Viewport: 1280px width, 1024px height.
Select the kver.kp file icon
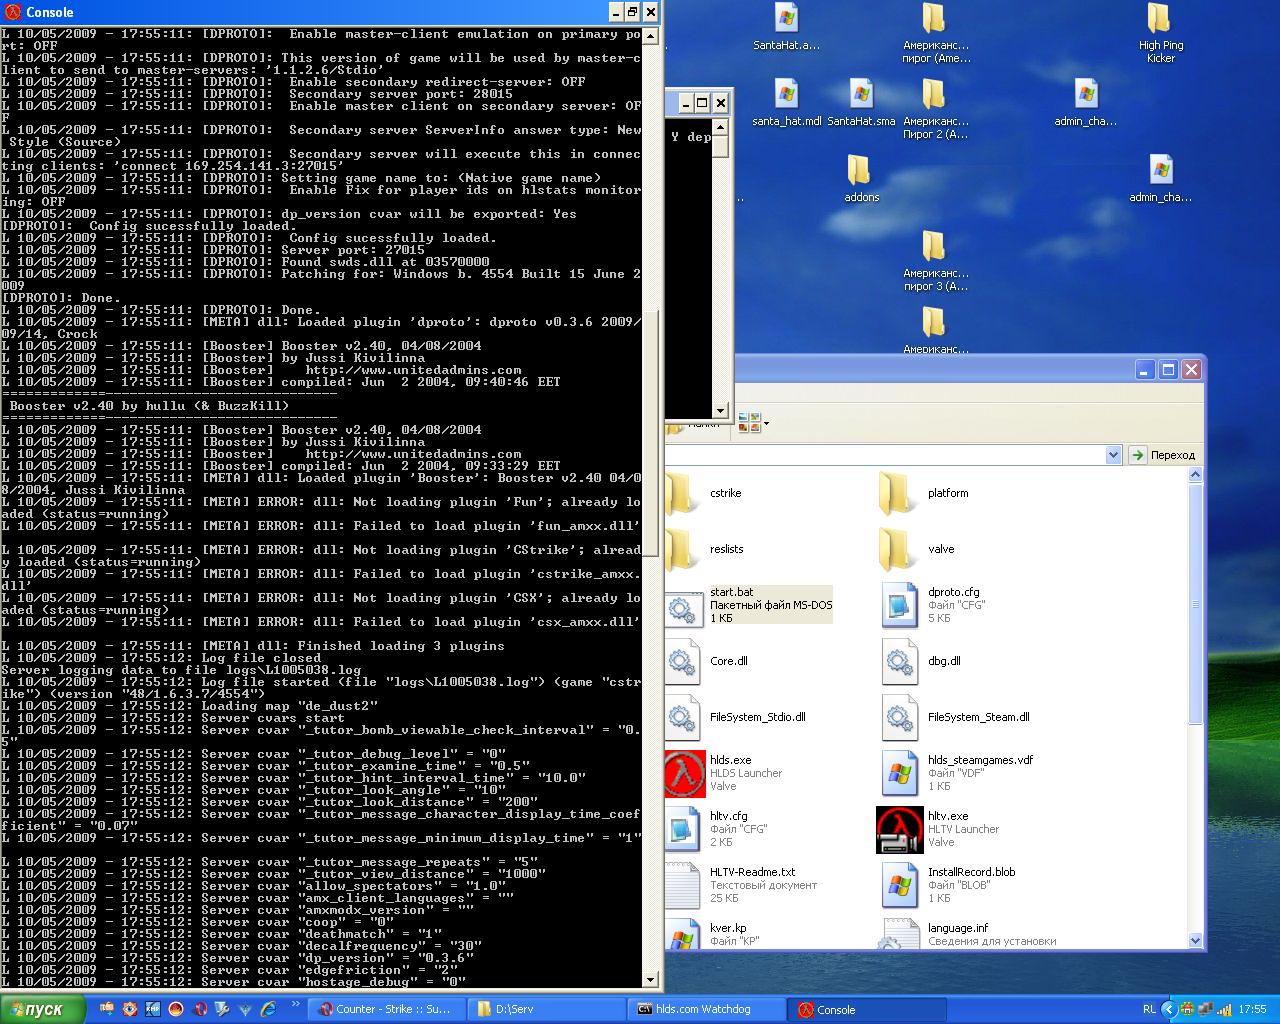684,934
